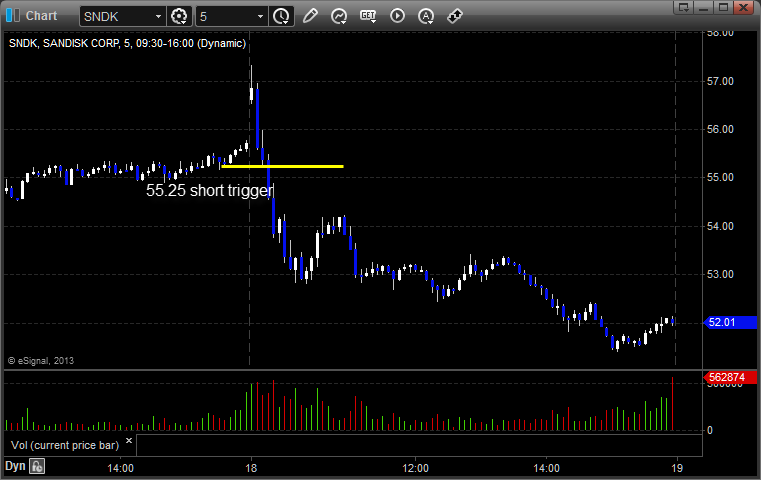This screenshot has width=761, height=480.
Task: Click the bar replay play button
Action: point(397,16)
